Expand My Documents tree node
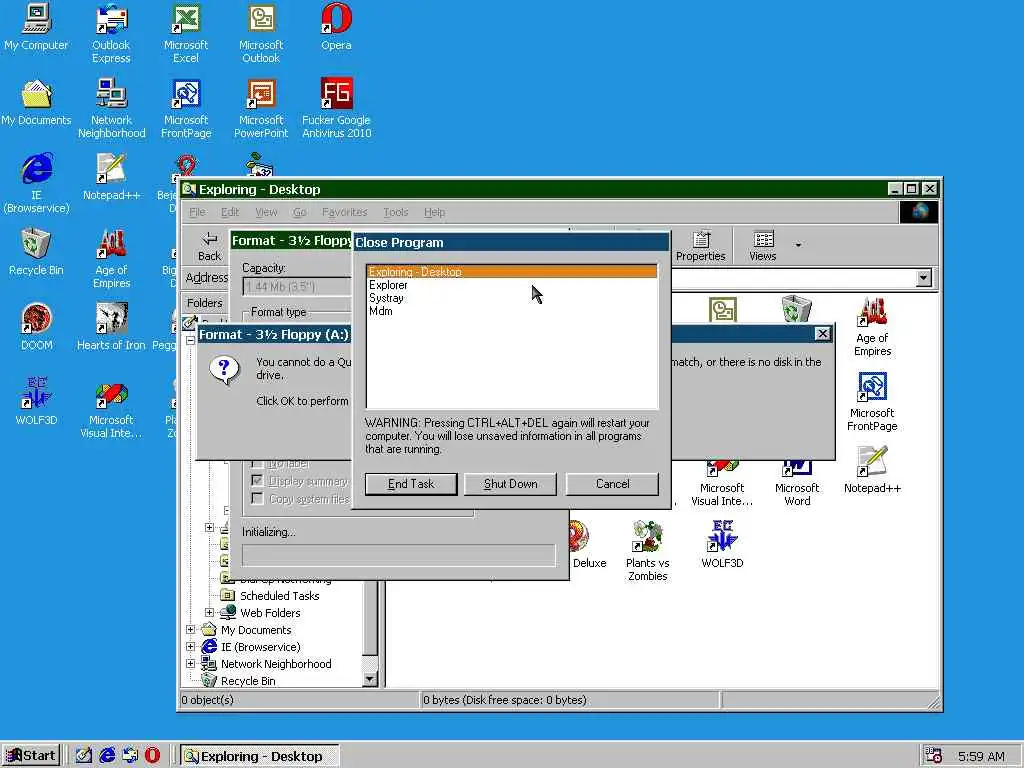Image resolution: width=1024 pixels, height=768 pixels. pyautogui.click(x=191, y=630)
